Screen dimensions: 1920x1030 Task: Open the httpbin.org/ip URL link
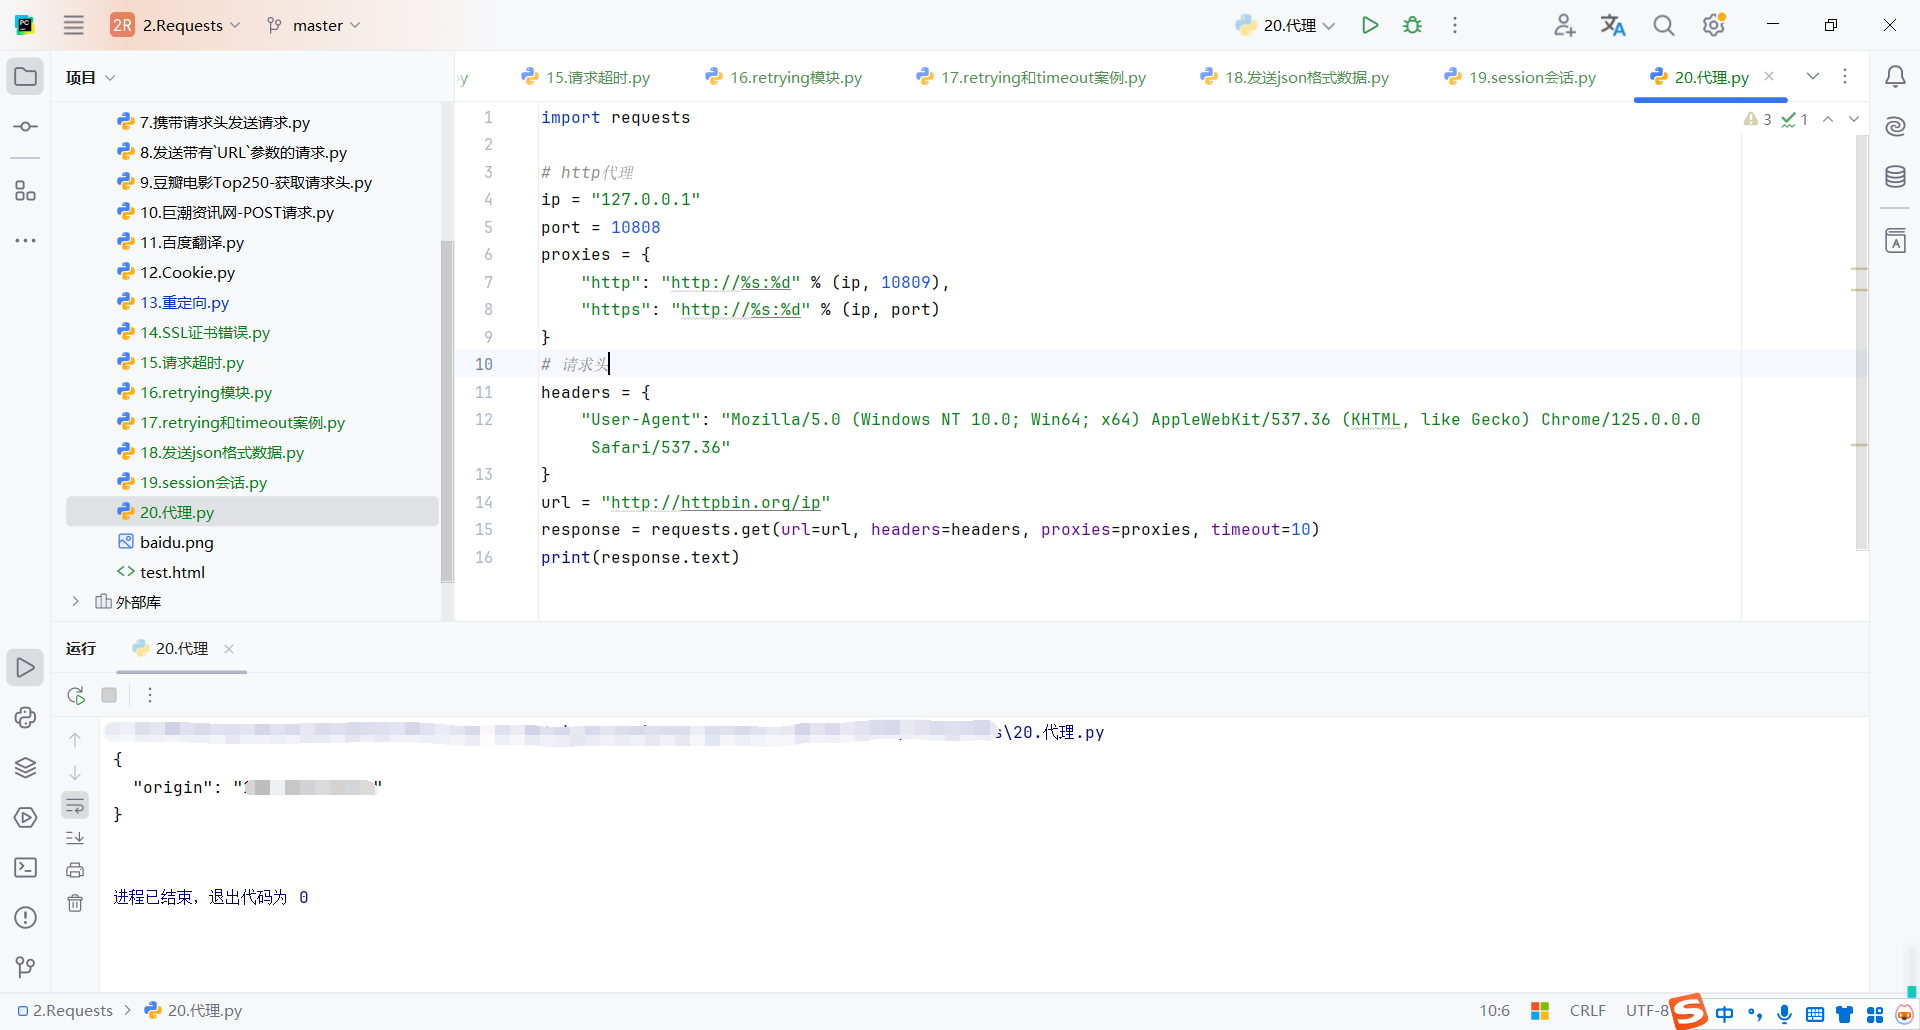click(x=716, y=502)
